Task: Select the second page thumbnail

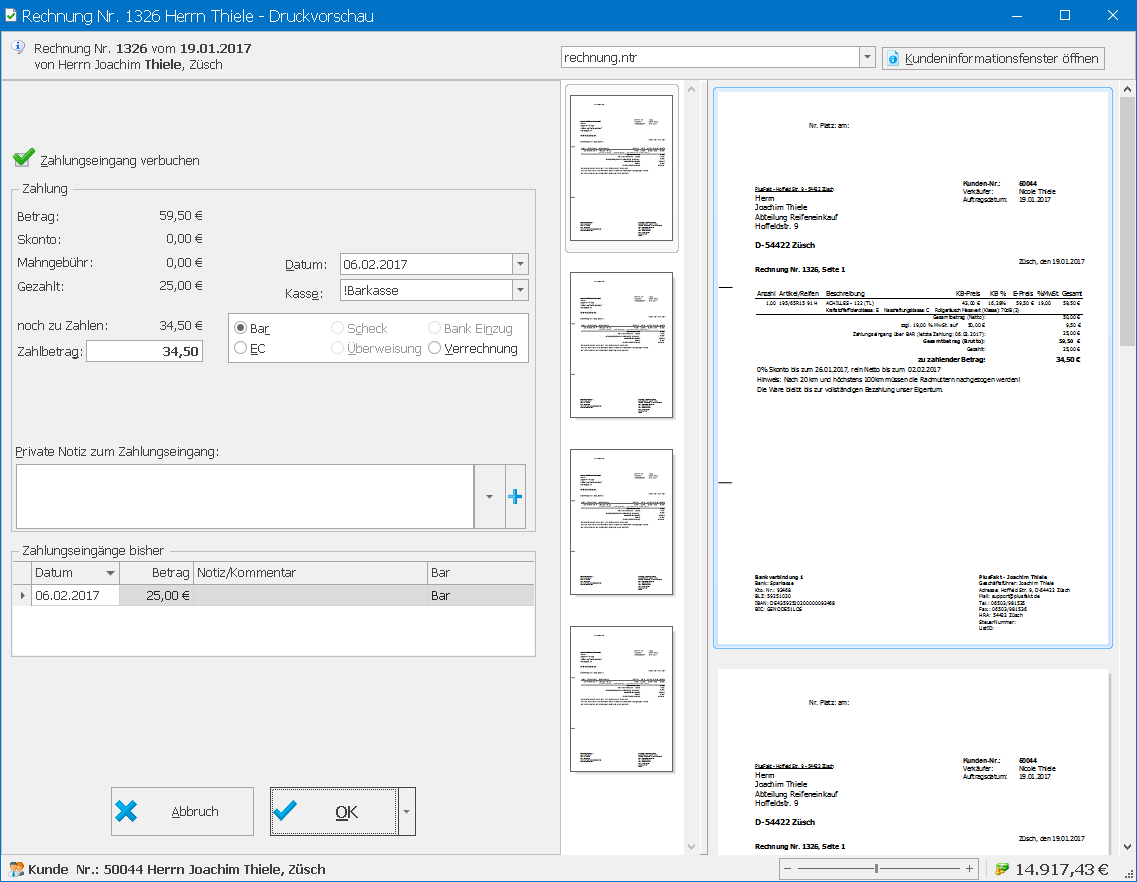Action: (x=621, y=345)
